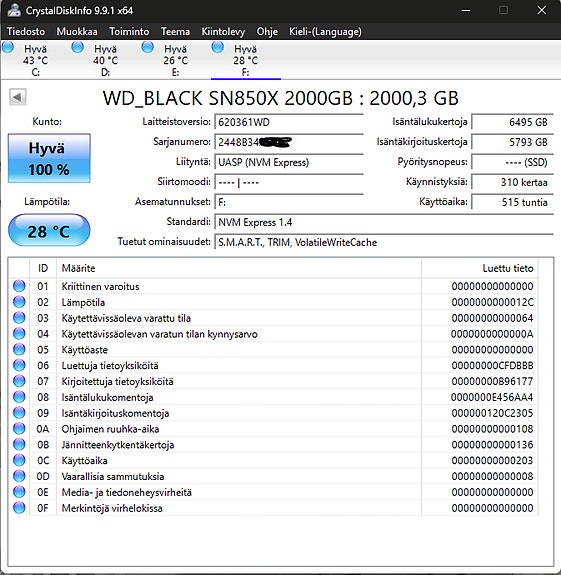Select raw value 0000000000008
Screen dimensions: 561x575
coord(492,476)
